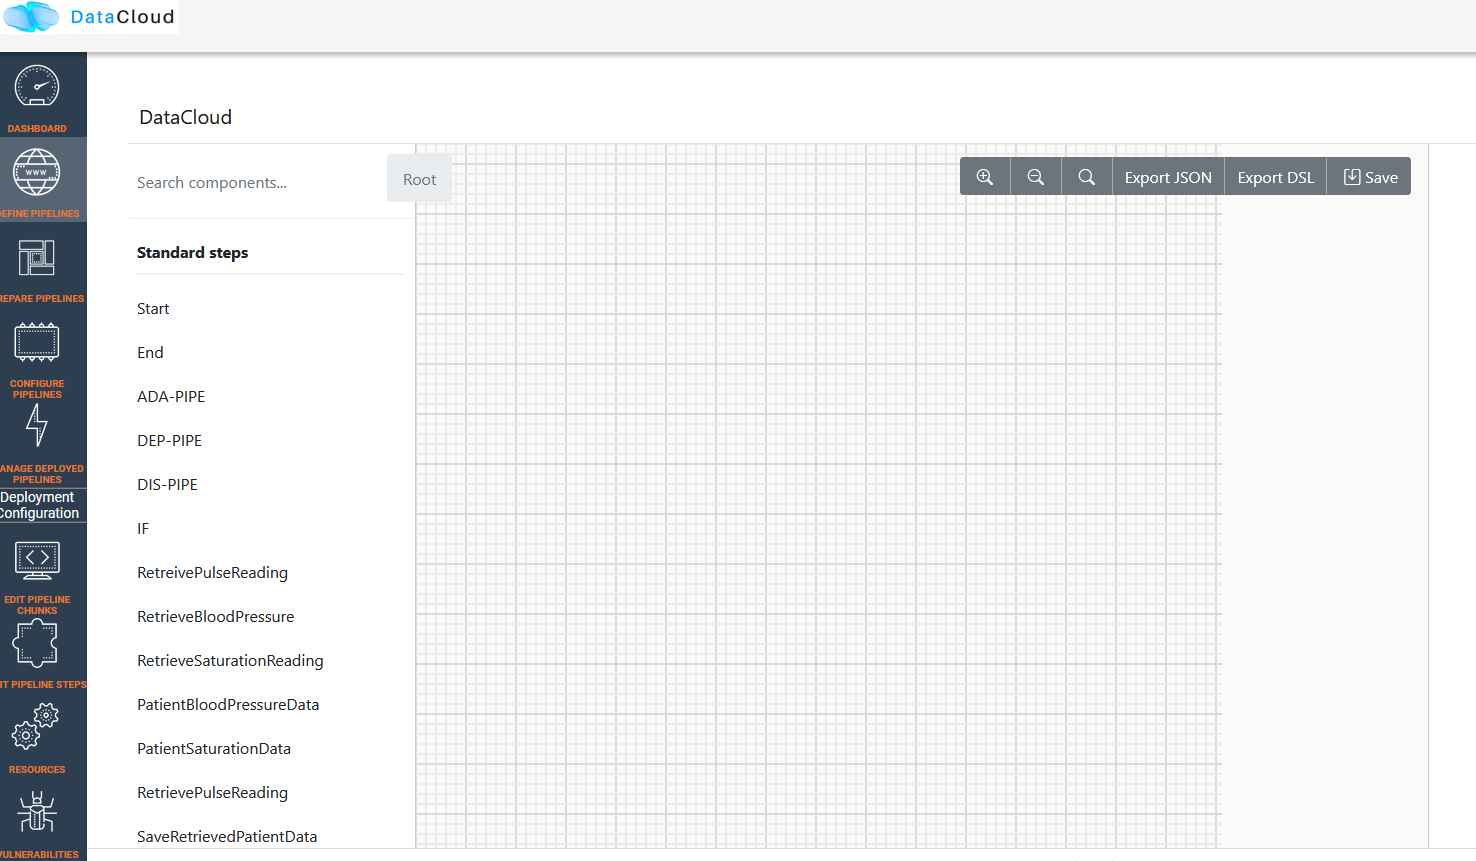
Task: Open the Resources gears icon
Action: point(36,727)
